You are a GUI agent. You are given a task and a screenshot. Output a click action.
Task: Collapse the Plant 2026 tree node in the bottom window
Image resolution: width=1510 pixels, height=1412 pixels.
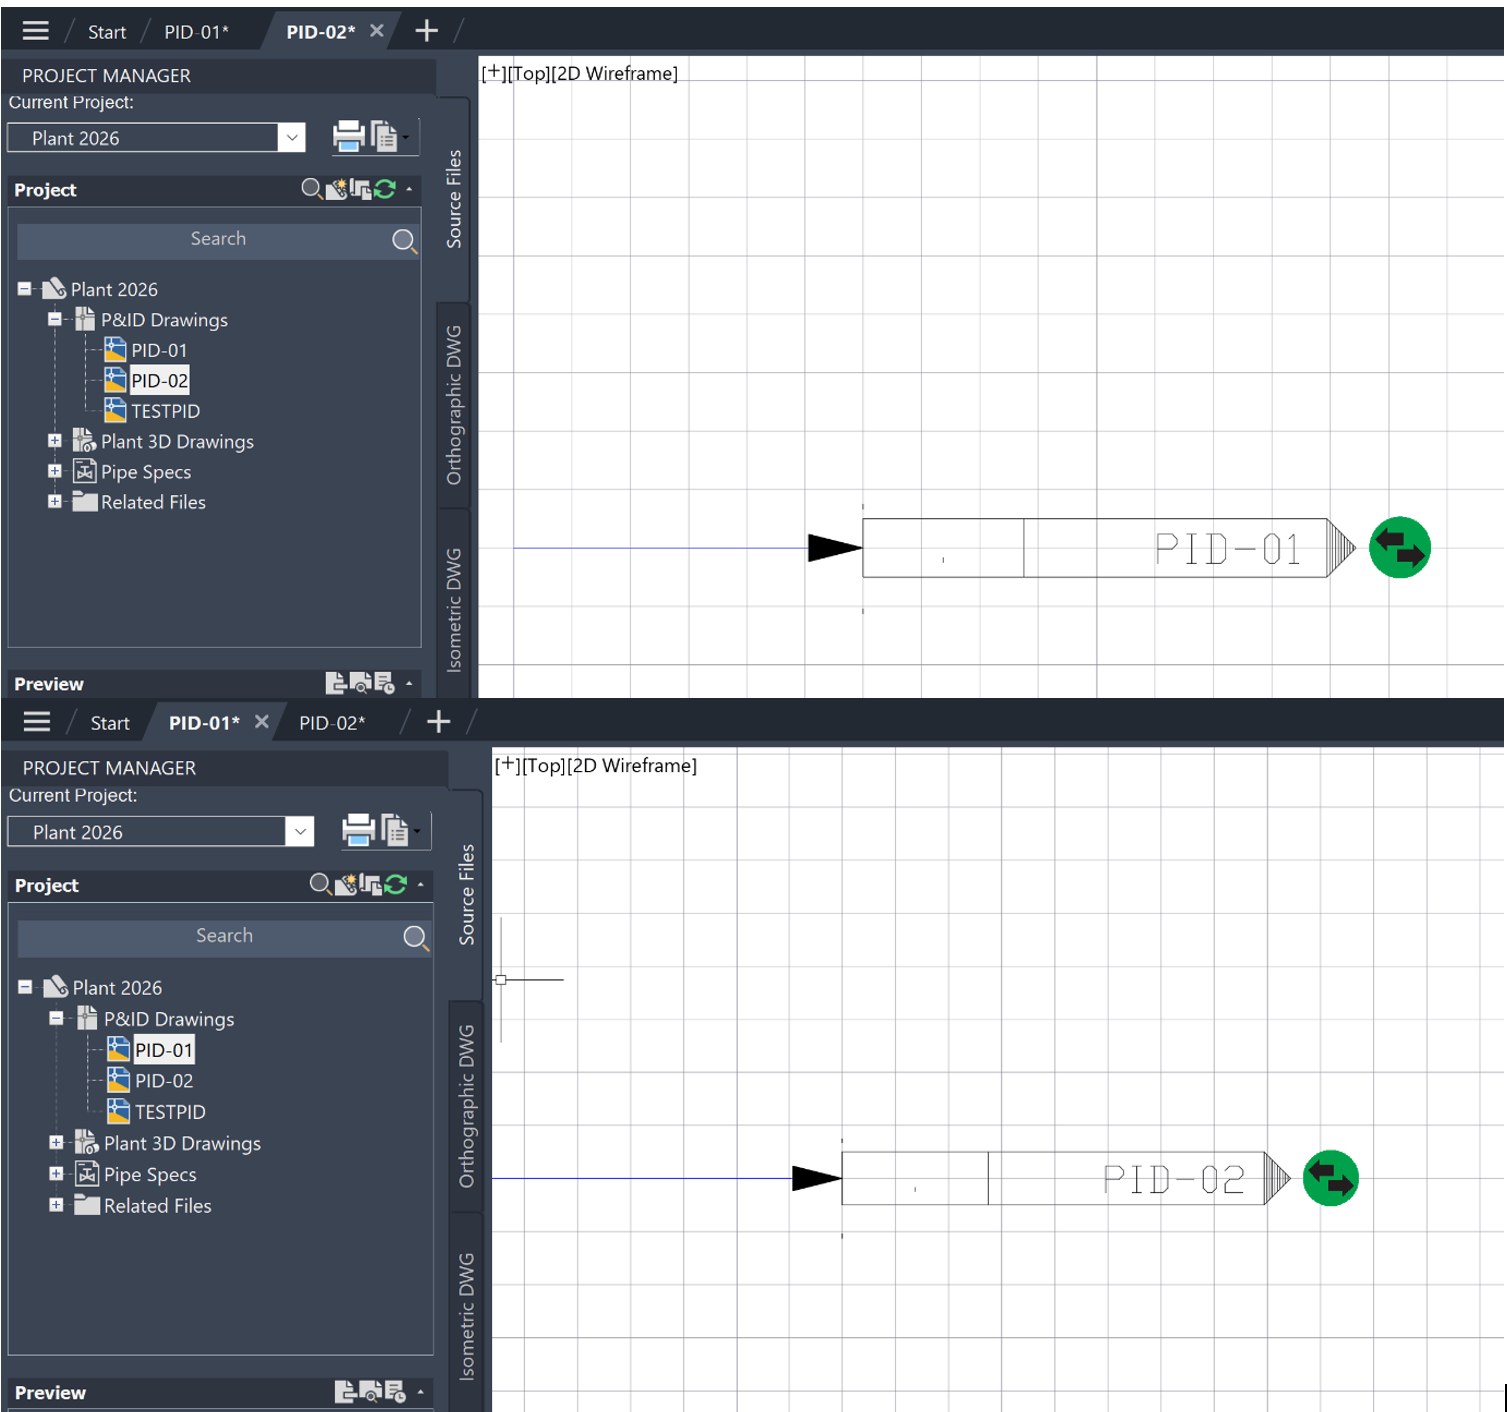(x=25, y=986)
